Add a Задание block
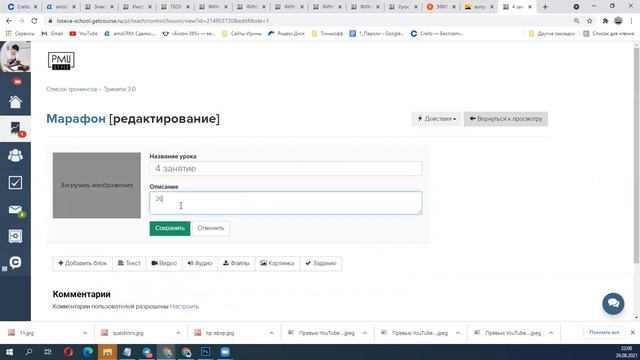This screenshot has width=640, height=360. tap(321, 263)
